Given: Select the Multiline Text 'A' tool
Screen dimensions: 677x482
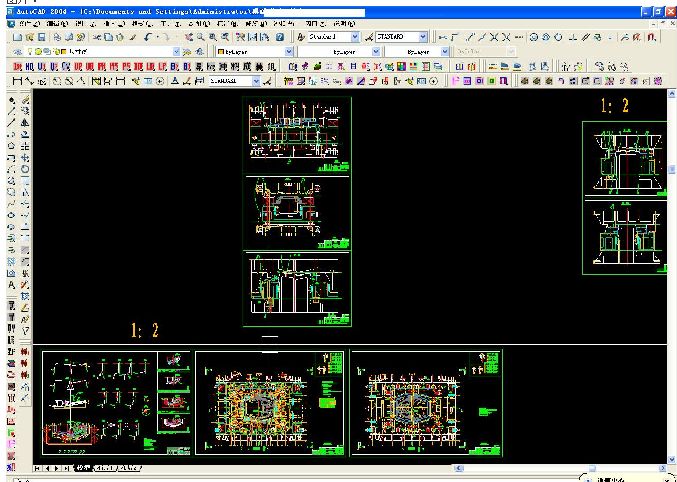Looking at the screenshot, I should click(x=12, y=285).
